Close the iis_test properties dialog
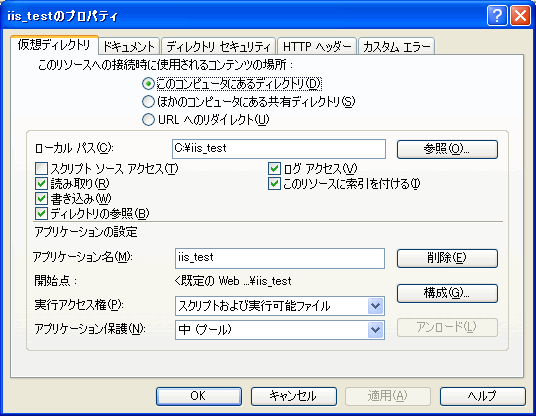Viewport: 536px width, 416px height. click(x=520, y=16)
